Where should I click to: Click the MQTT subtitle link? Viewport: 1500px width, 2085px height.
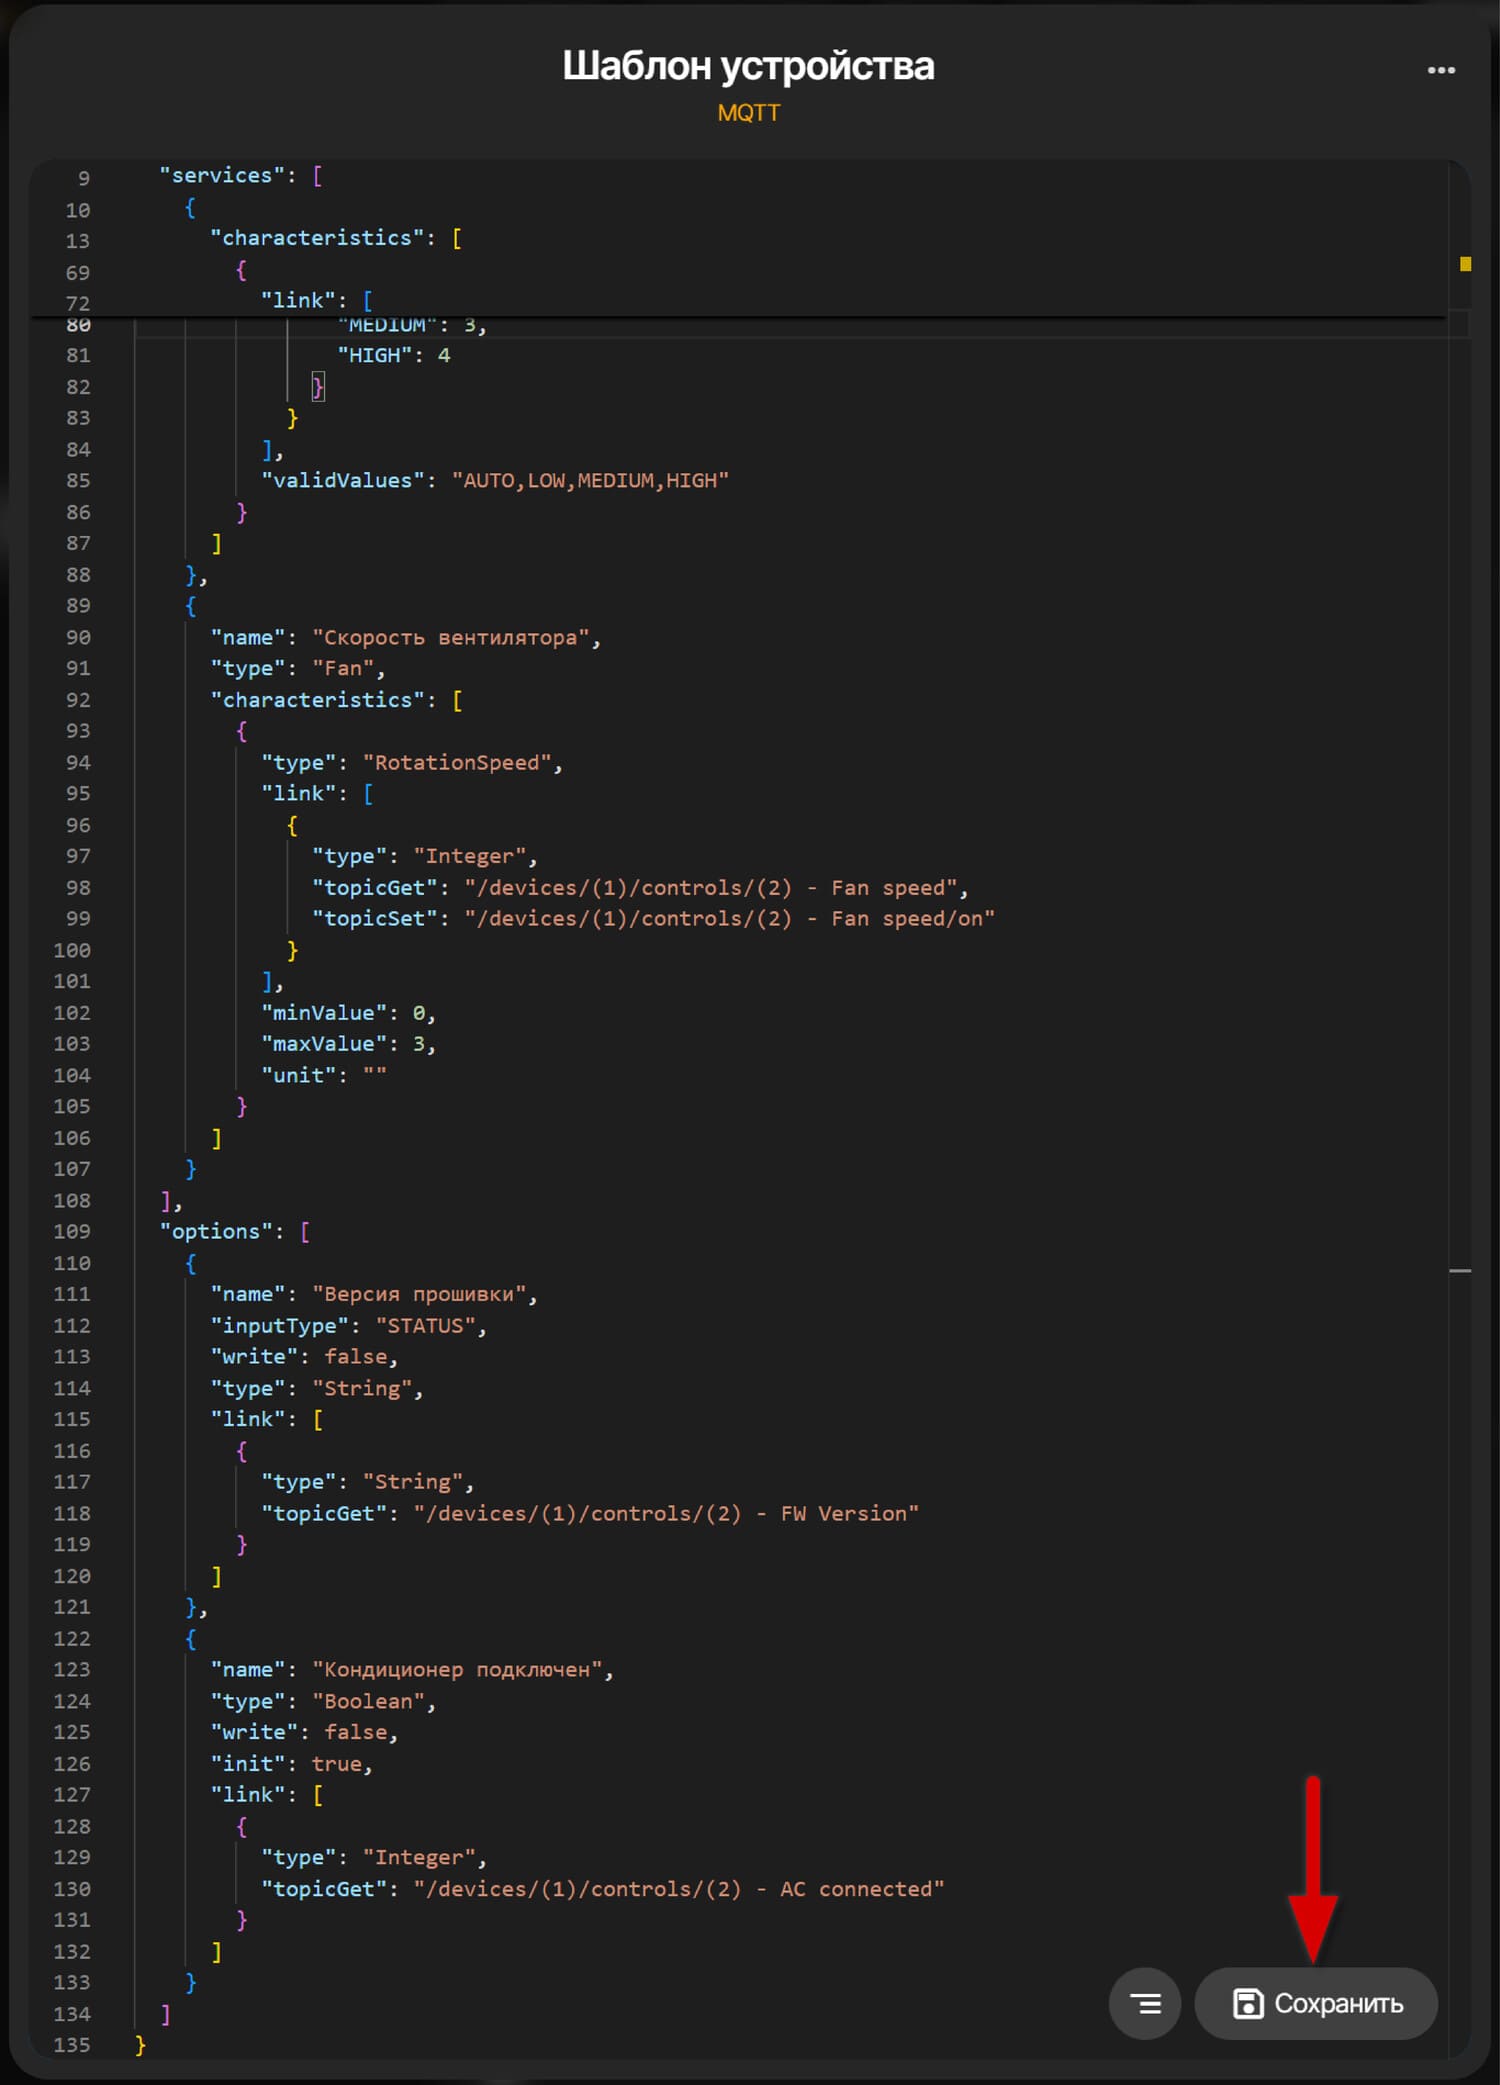[x=748, y=113]
